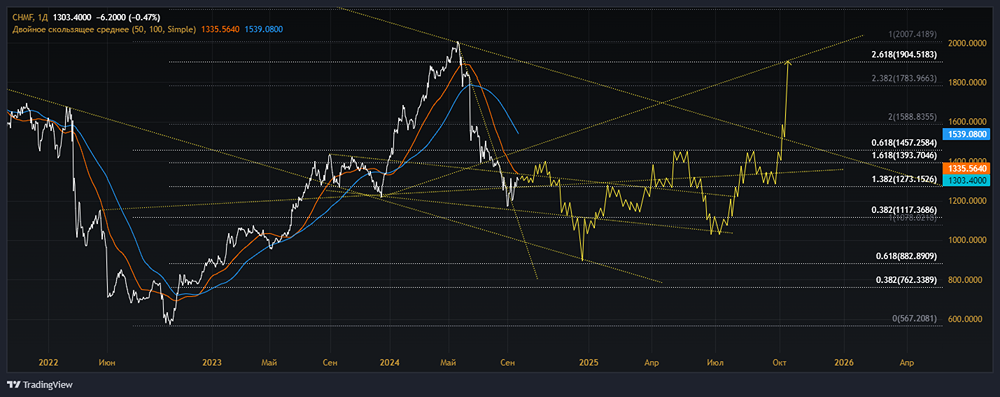Click the blue MA value 1539.0800 in legend

(264, 29)
